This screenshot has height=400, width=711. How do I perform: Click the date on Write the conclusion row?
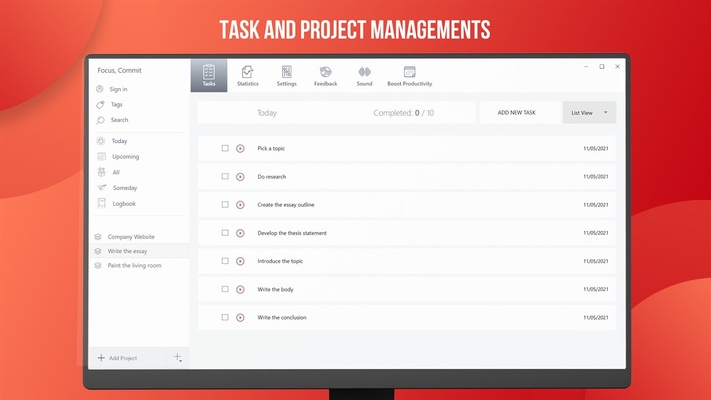595,317
